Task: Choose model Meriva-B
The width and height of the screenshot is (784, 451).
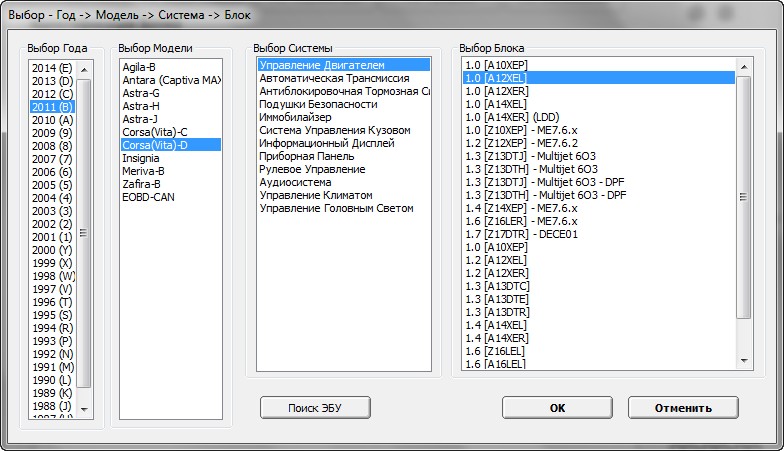Action: pos(170,171)
